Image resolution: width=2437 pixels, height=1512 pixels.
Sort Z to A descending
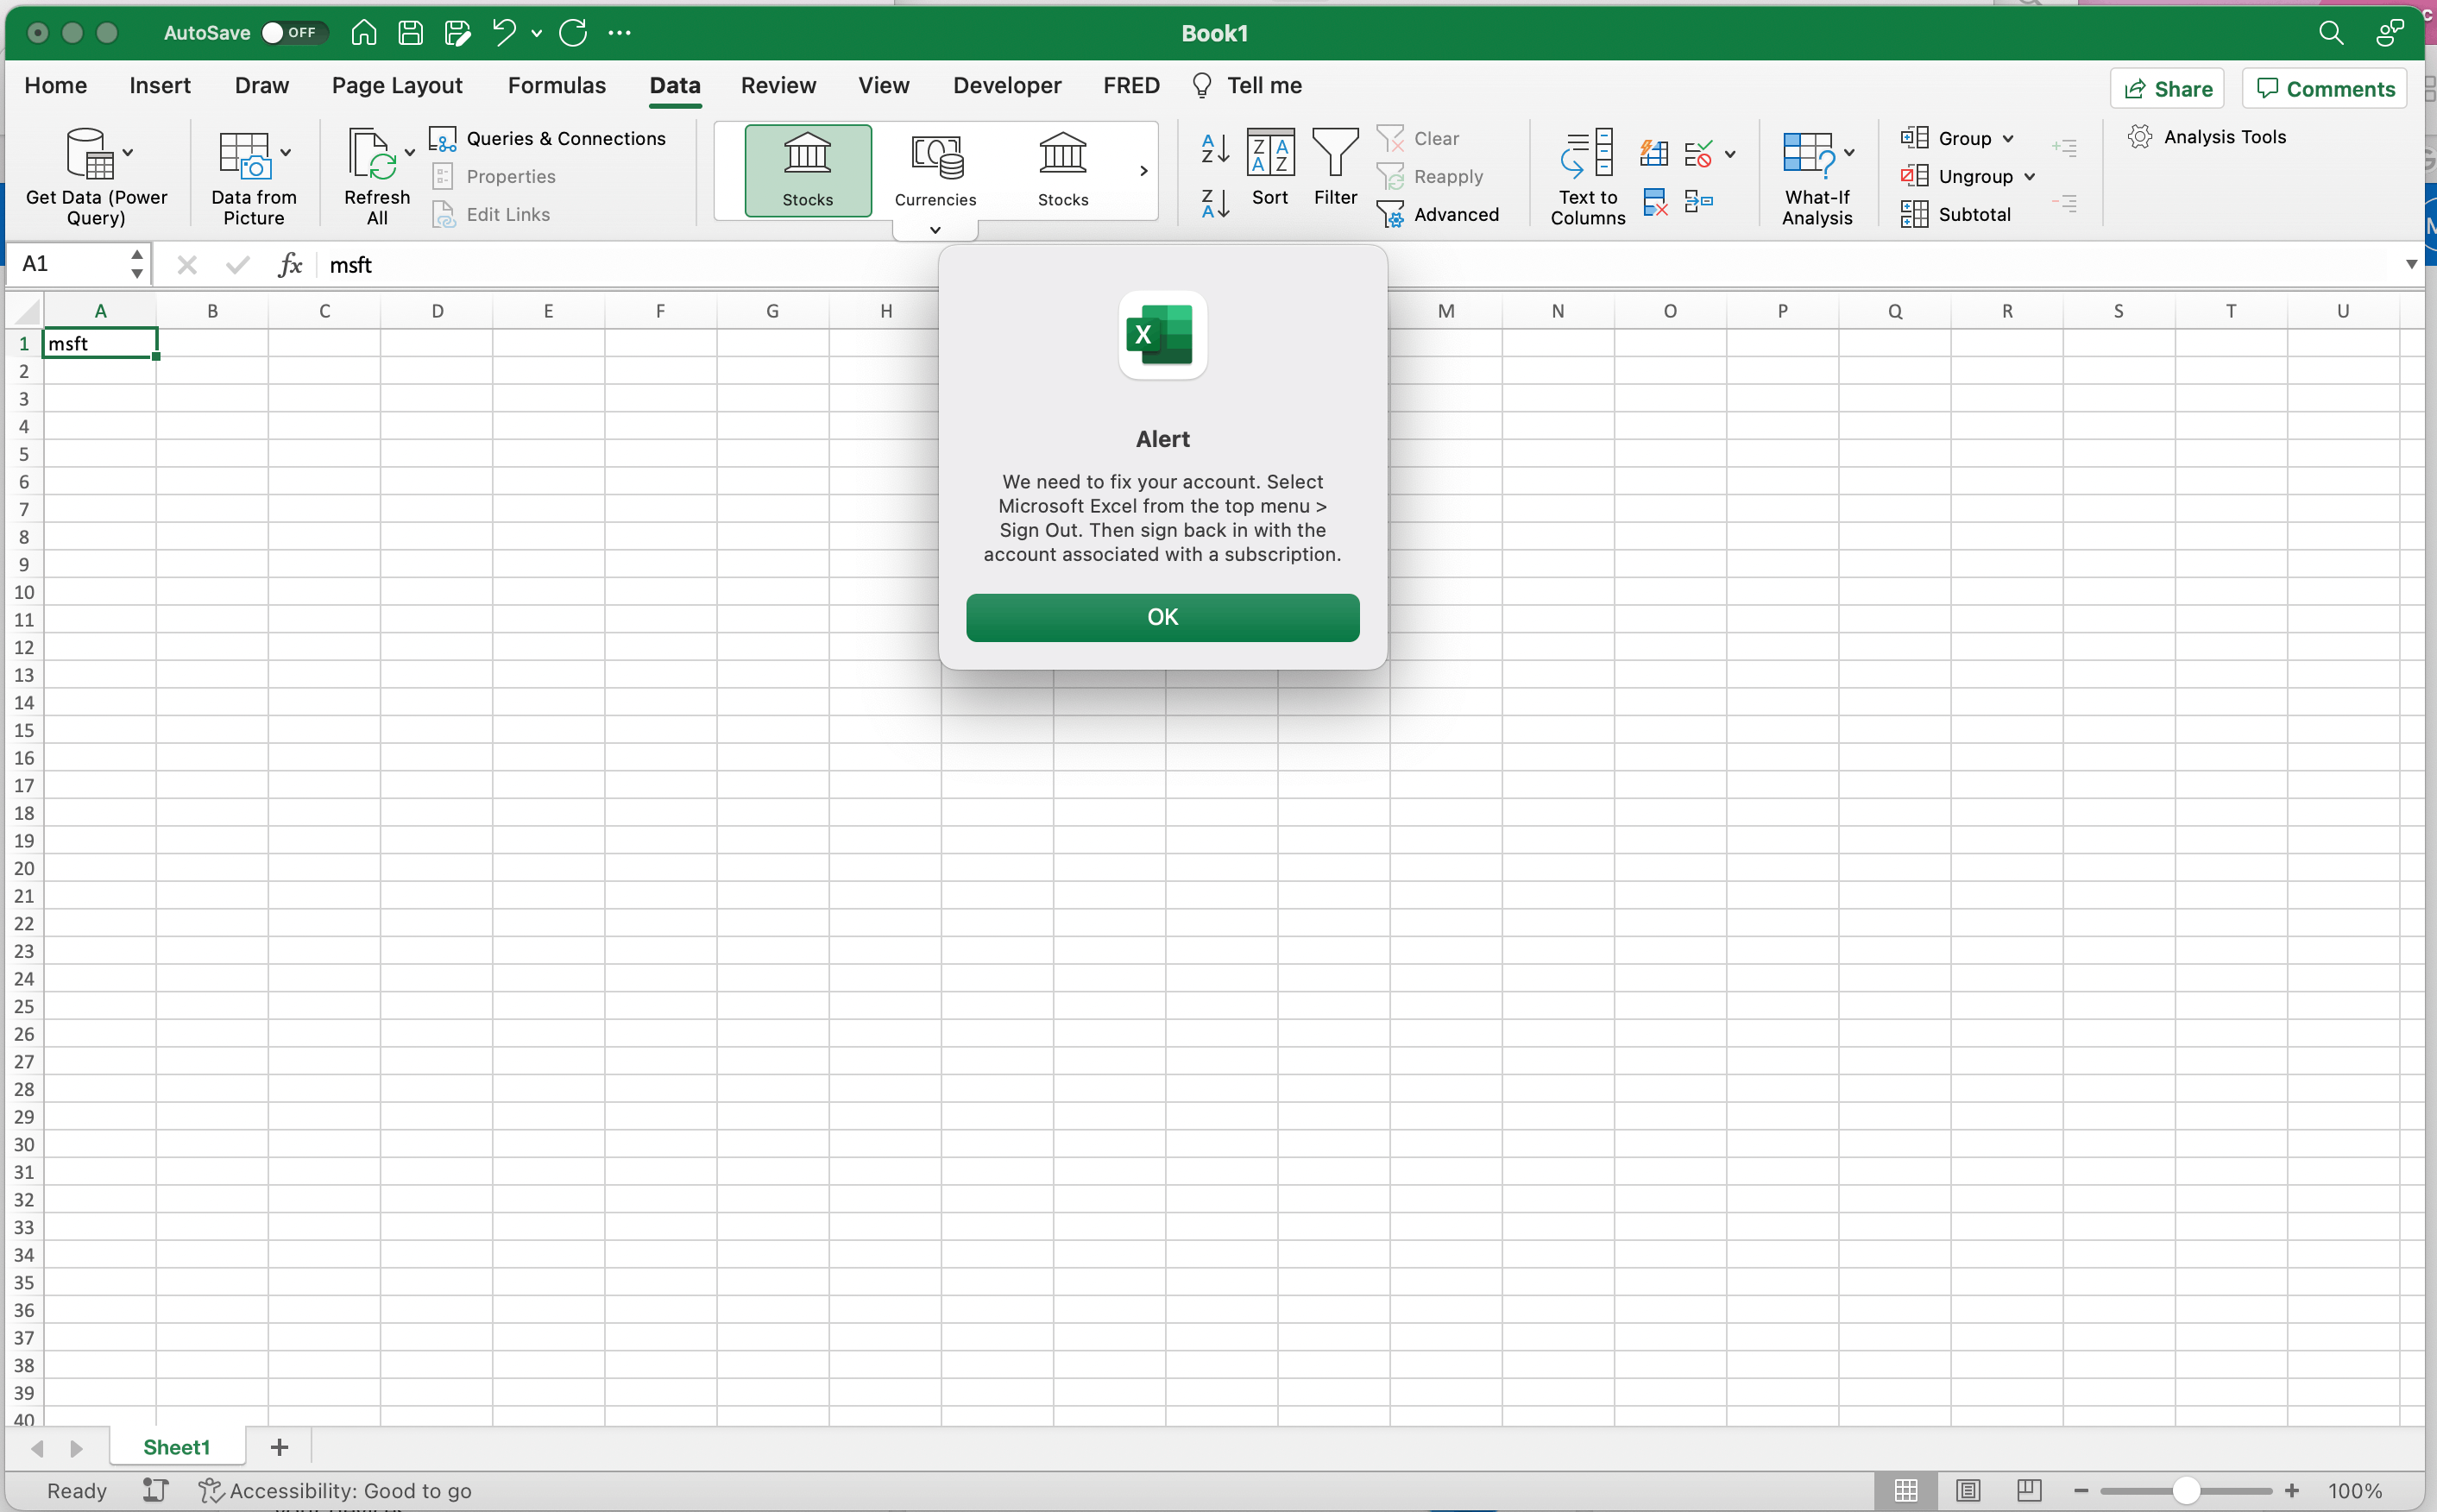[x=1215, y=204]
